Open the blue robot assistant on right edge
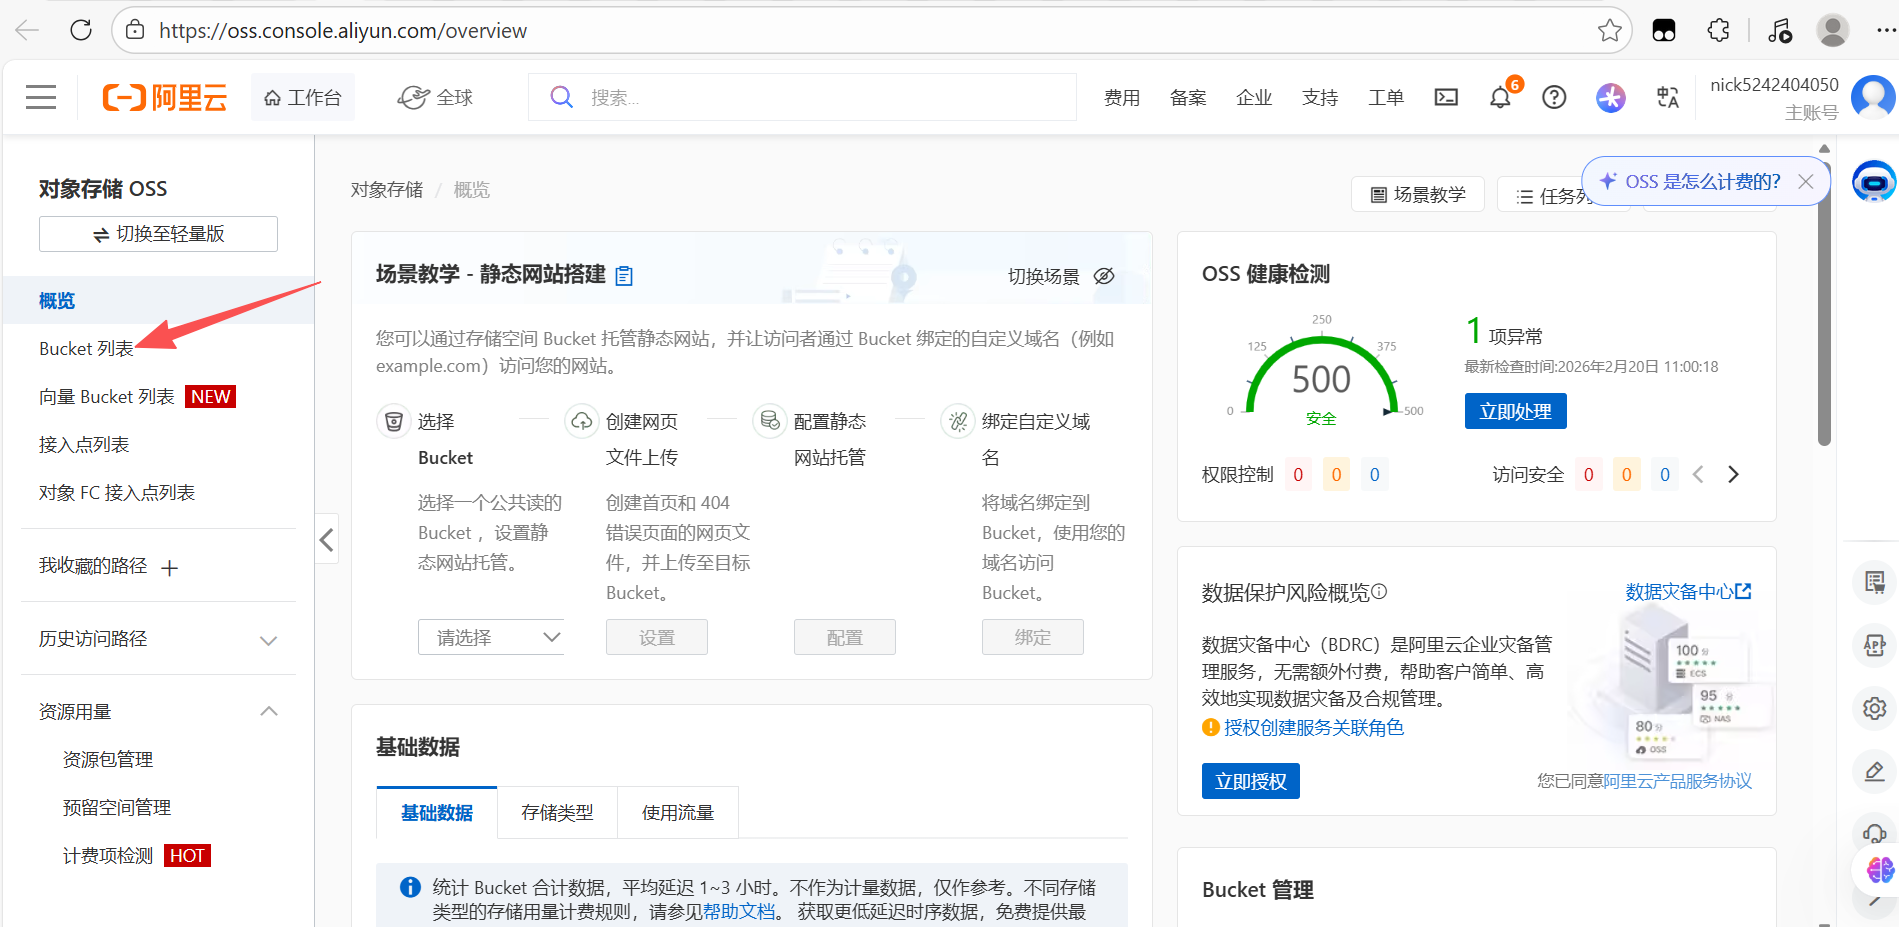Viewport: 1899px width, 927px height. tap(1873, 182)
